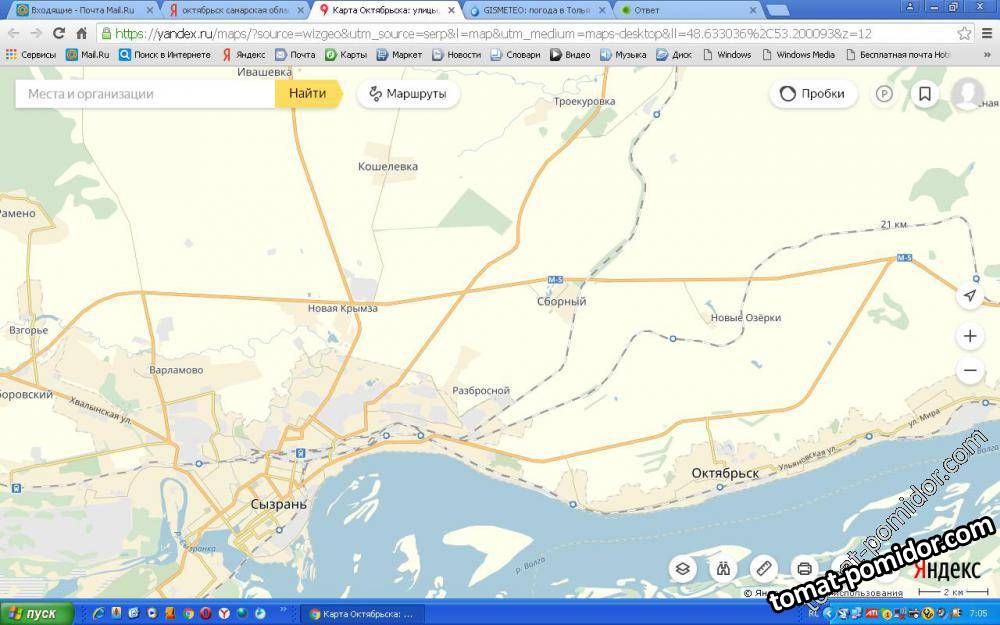The width and height of the screenshot is (1000, 625).
Task: Open the Windows пуск Start menu
Action: pos(37,613)
